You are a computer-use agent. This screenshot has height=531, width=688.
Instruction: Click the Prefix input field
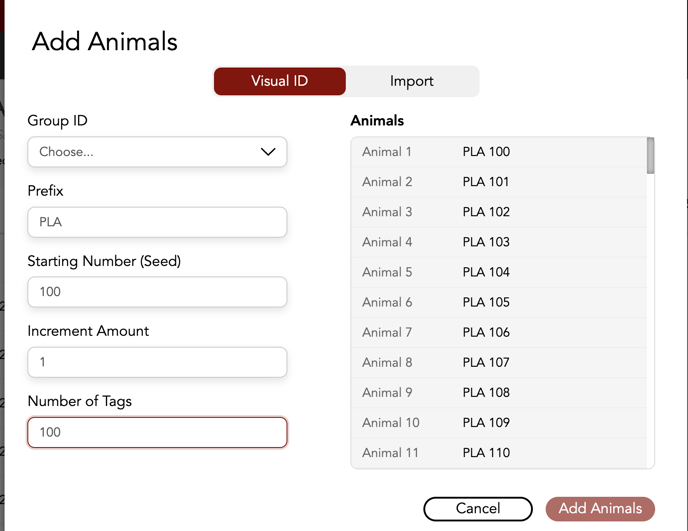pyautogui.click(x=157, y=222)
